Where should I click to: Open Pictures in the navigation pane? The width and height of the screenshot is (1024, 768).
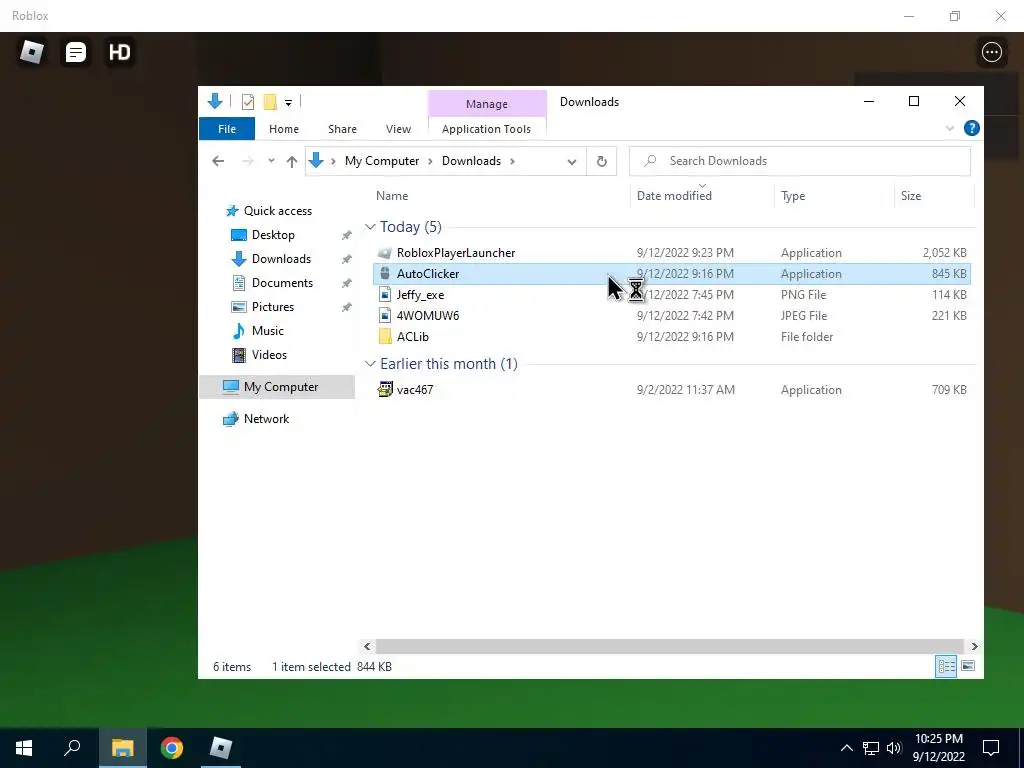[273, 306]
